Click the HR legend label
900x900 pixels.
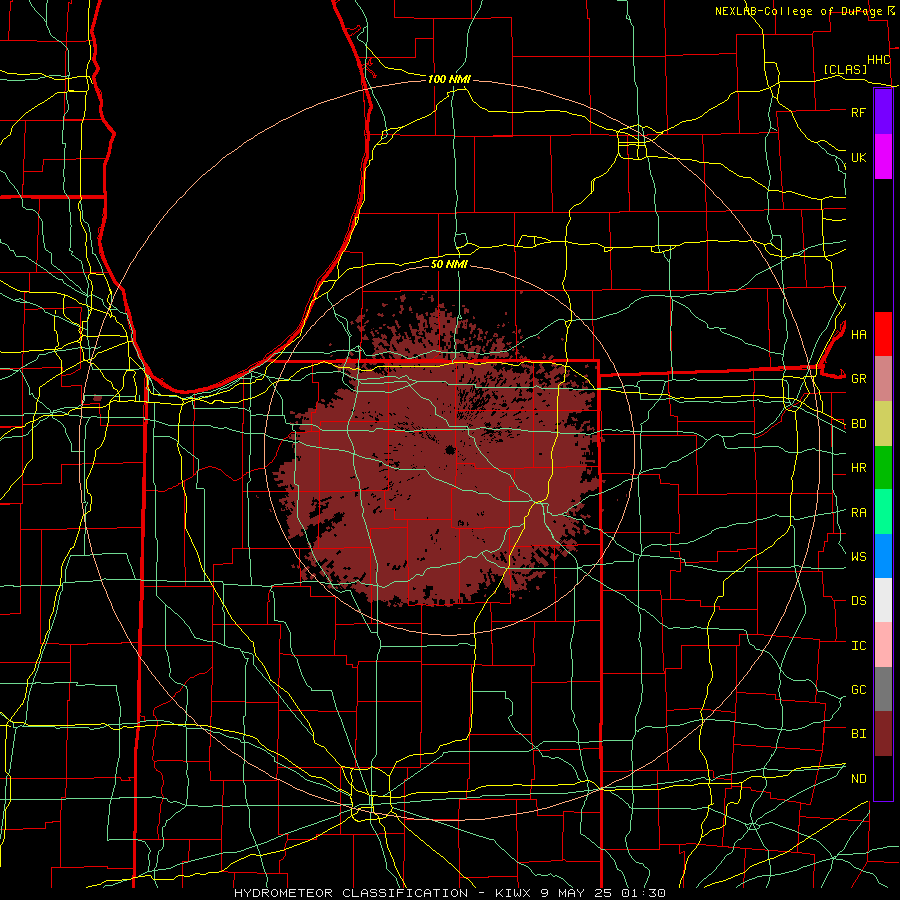[858, 468]
